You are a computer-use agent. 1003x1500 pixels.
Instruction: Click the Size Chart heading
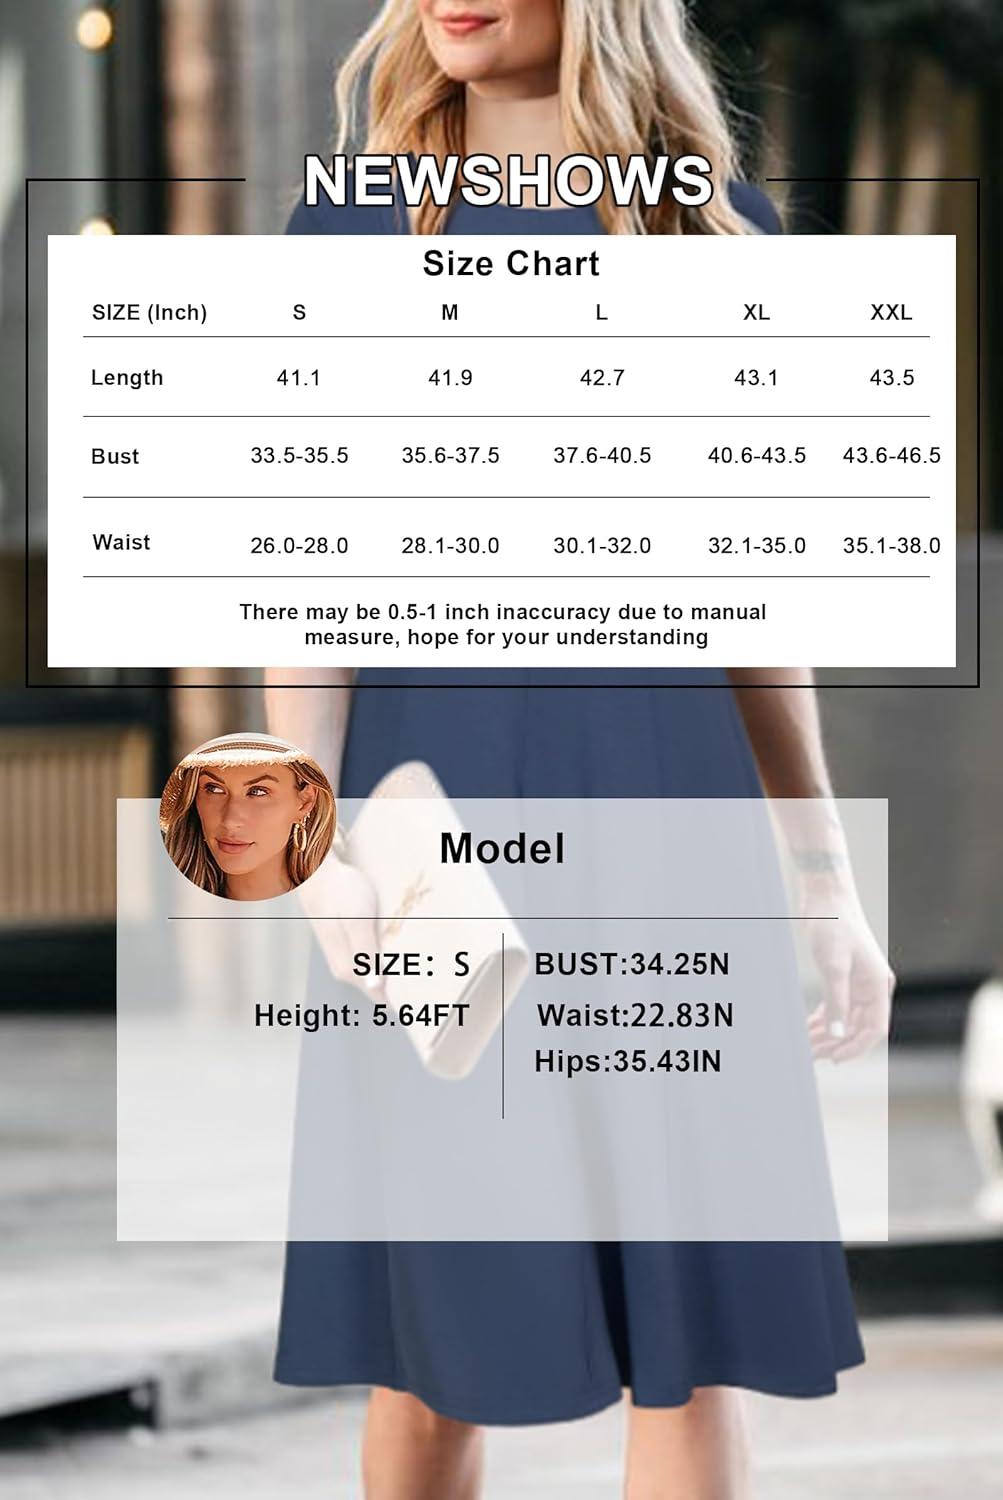click(x=511, y=264)
